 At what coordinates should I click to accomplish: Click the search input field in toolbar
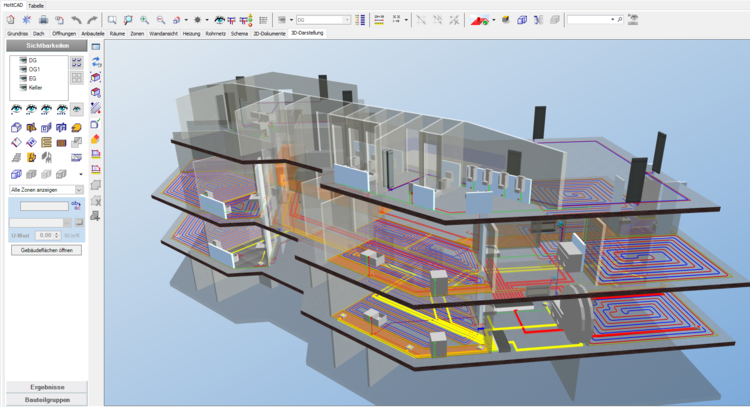click(590, 19)
